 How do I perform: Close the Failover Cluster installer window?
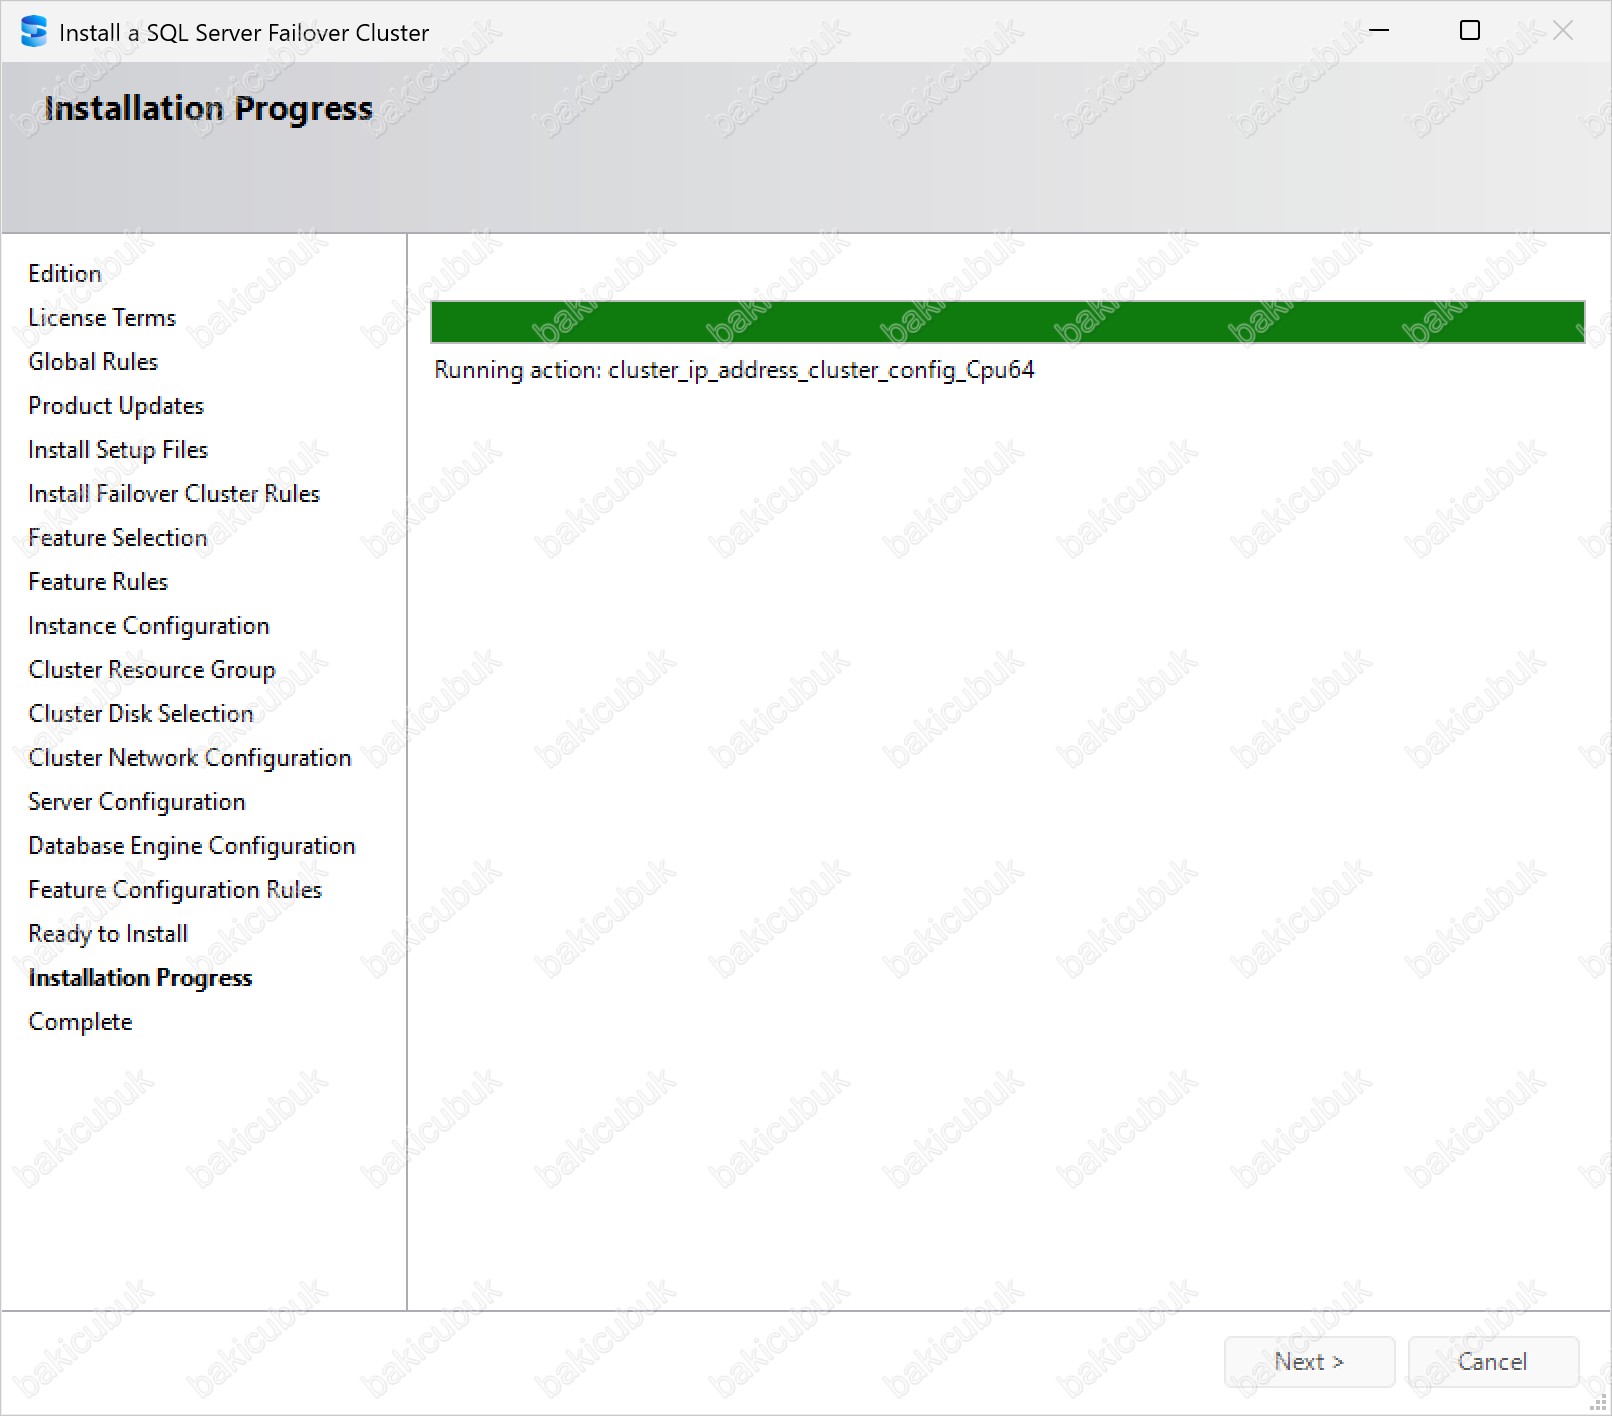click(1562, 31)
